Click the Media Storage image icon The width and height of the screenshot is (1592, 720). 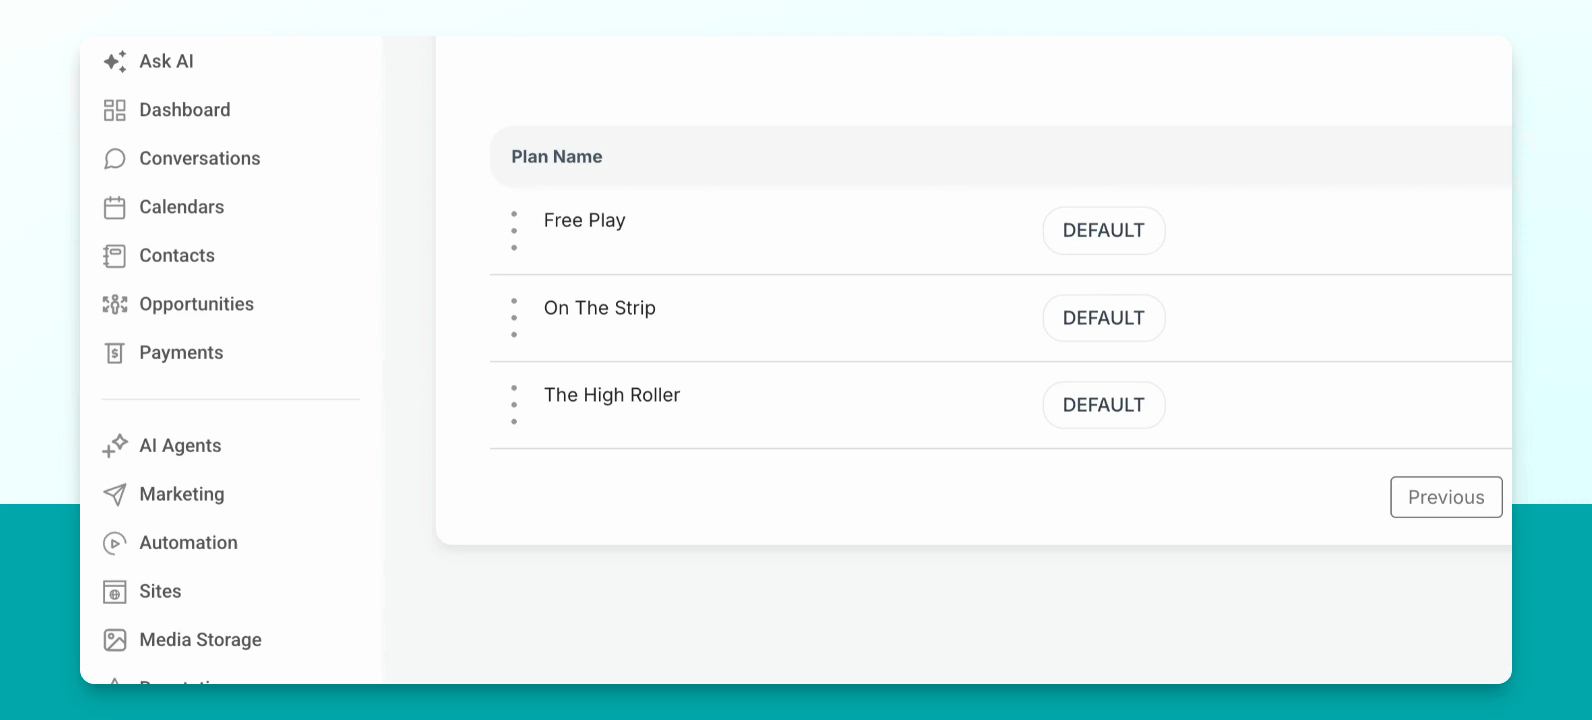(115, 640)
